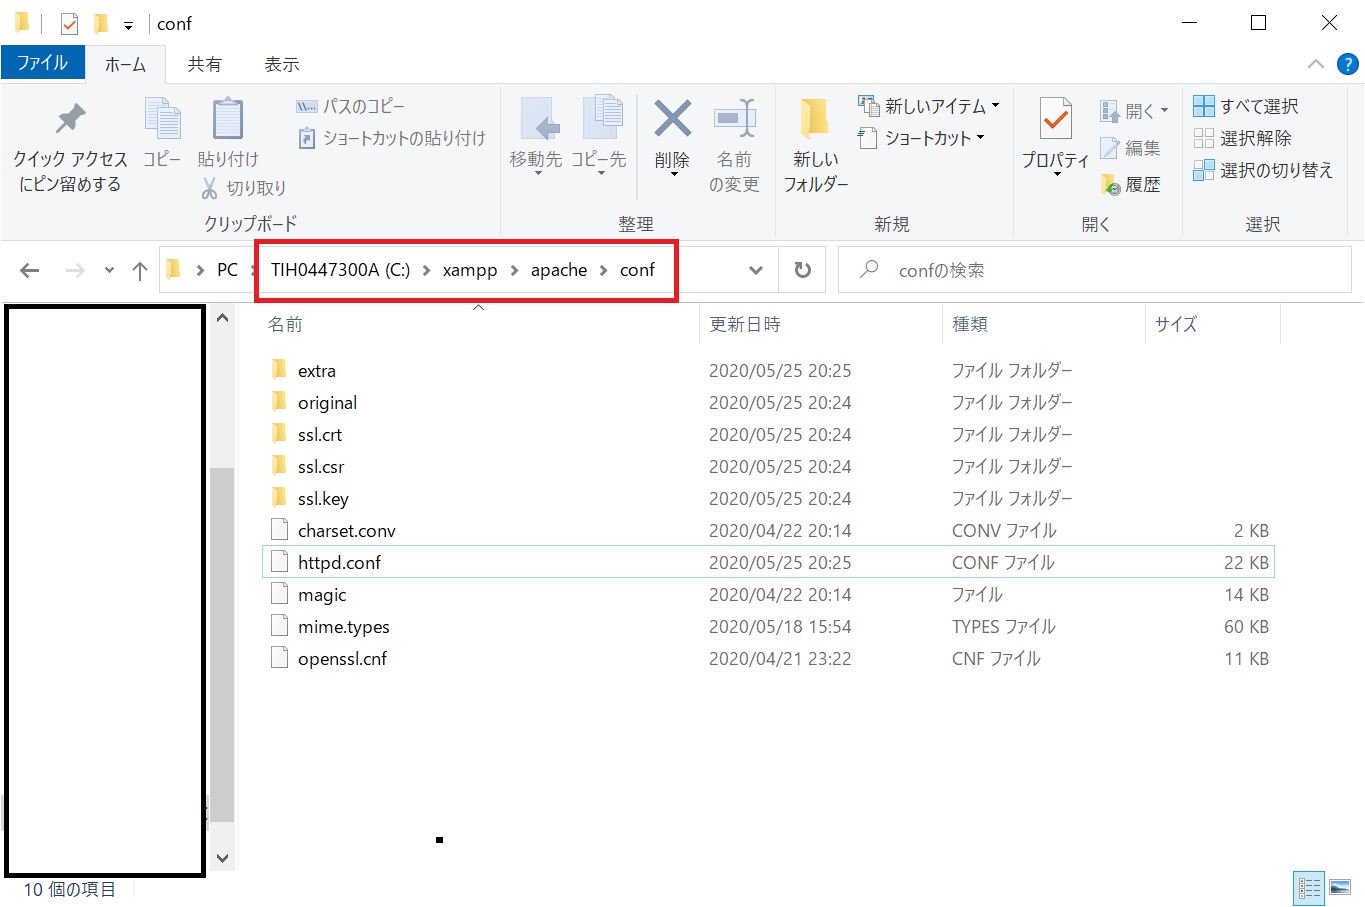Collapse the ribbon with the chevron

tap(1316, 65)
